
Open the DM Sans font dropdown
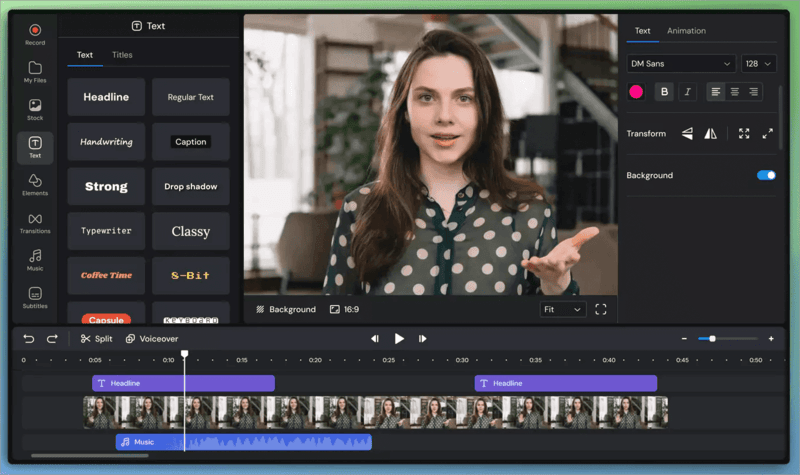click(681, 64)
